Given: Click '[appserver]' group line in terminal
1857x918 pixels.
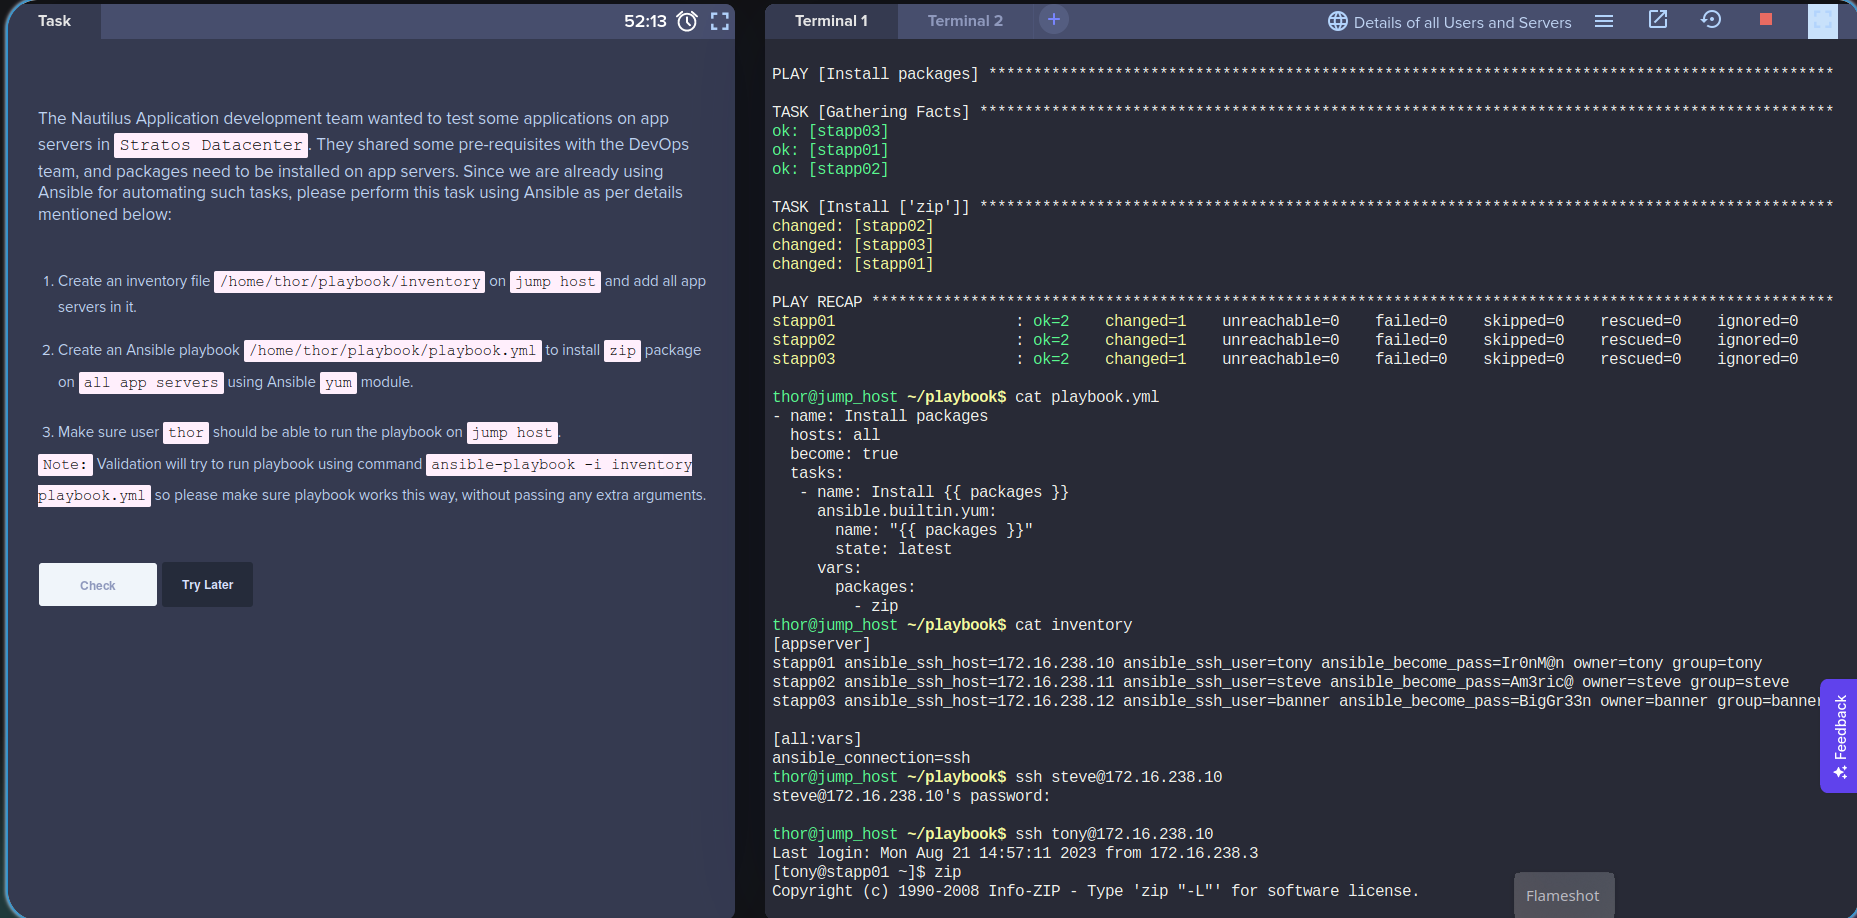Looking at the screenshot, I should (821, 644).
